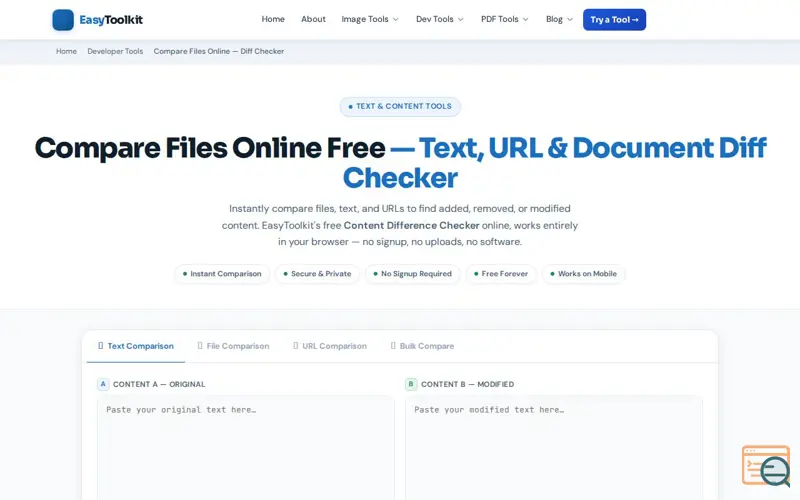
Task: Click the No Signup Required pill
Action: coord(412,274)
